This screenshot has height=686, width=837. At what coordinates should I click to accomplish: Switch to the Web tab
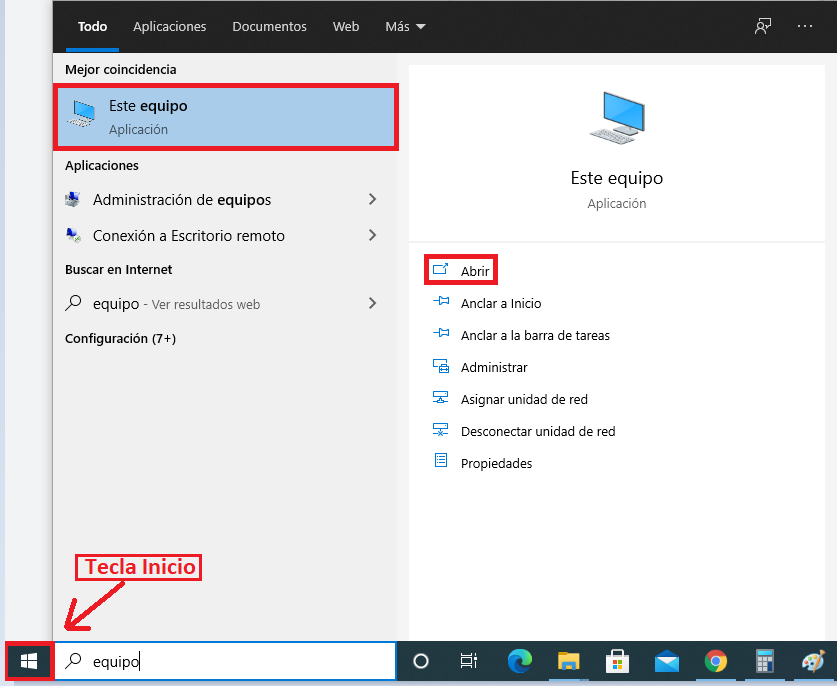(x=346, y=26)
